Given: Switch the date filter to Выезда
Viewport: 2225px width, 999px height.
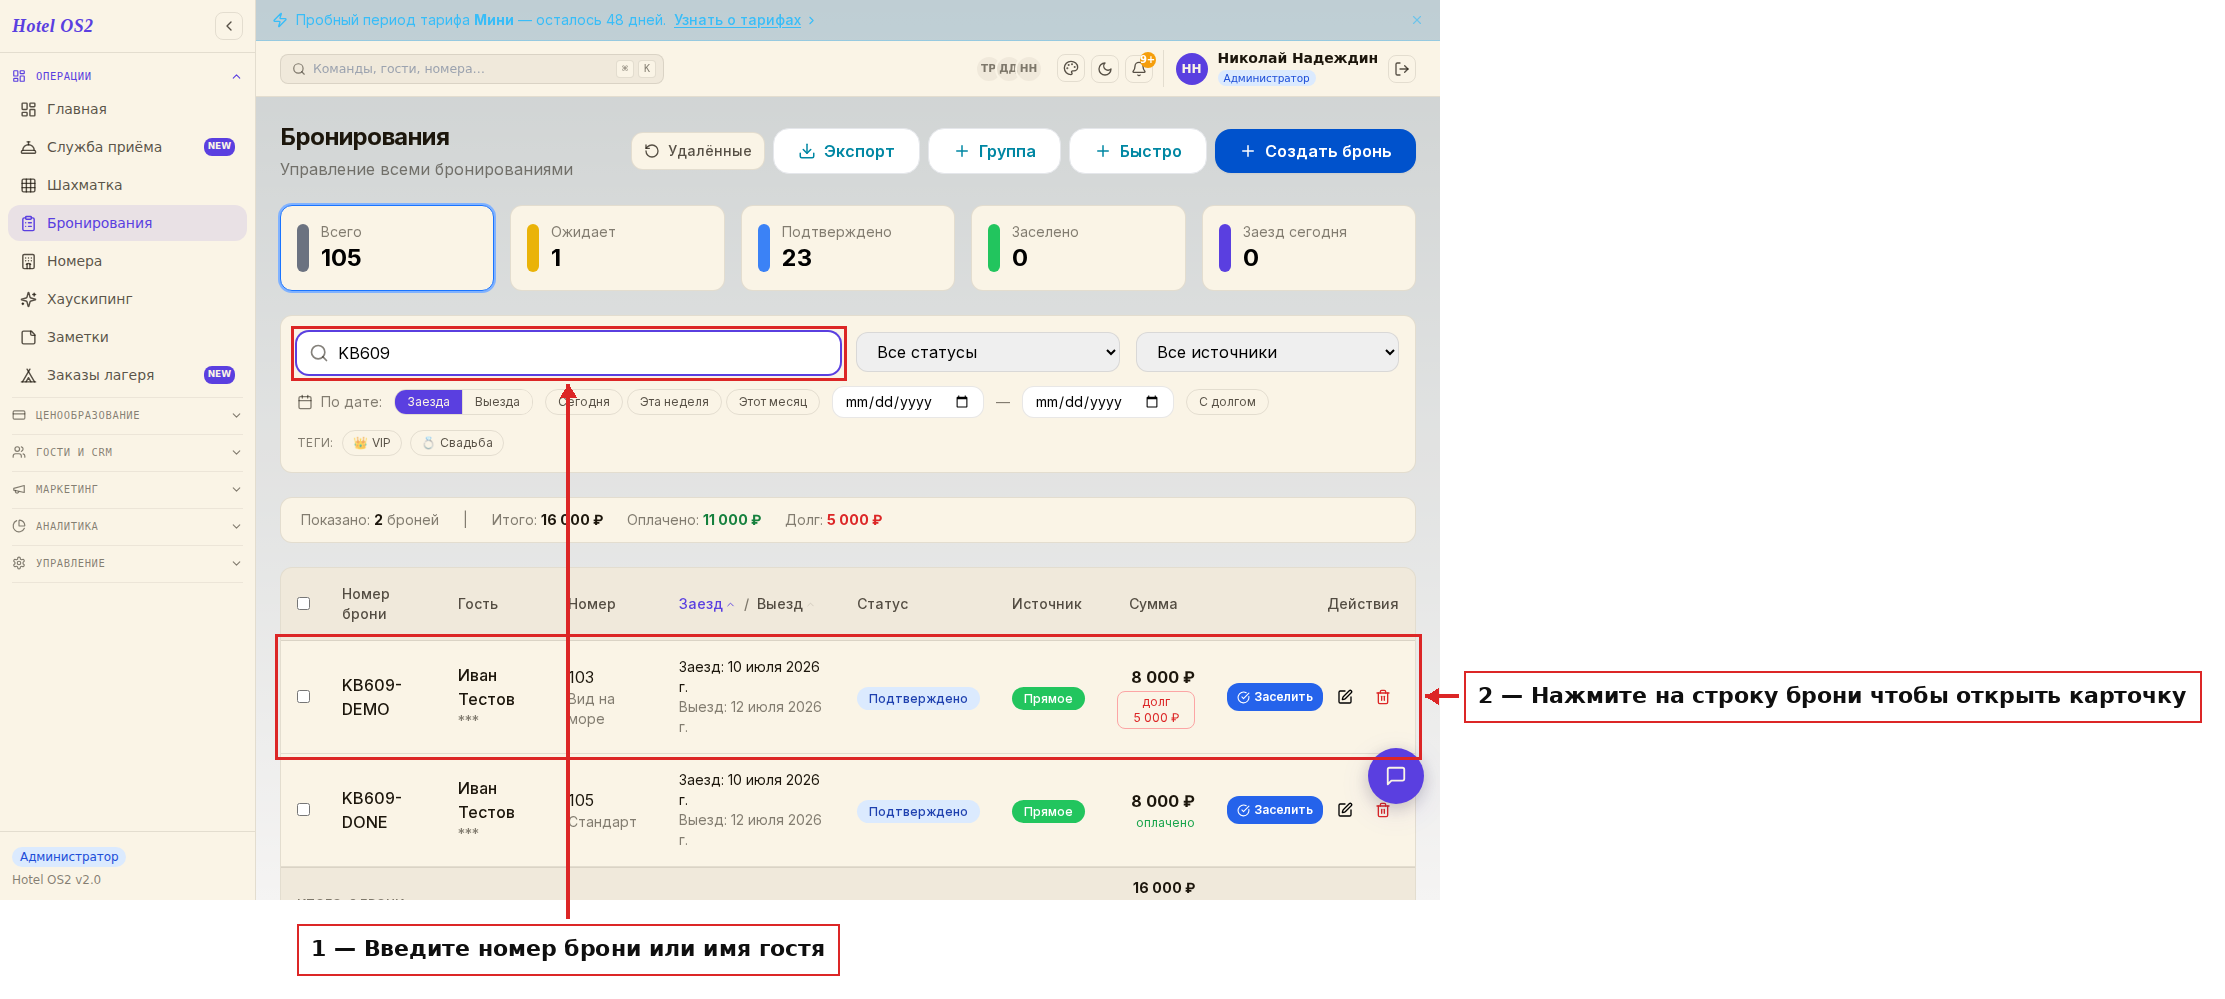Looking at the screenshot, I should [497, 402].
